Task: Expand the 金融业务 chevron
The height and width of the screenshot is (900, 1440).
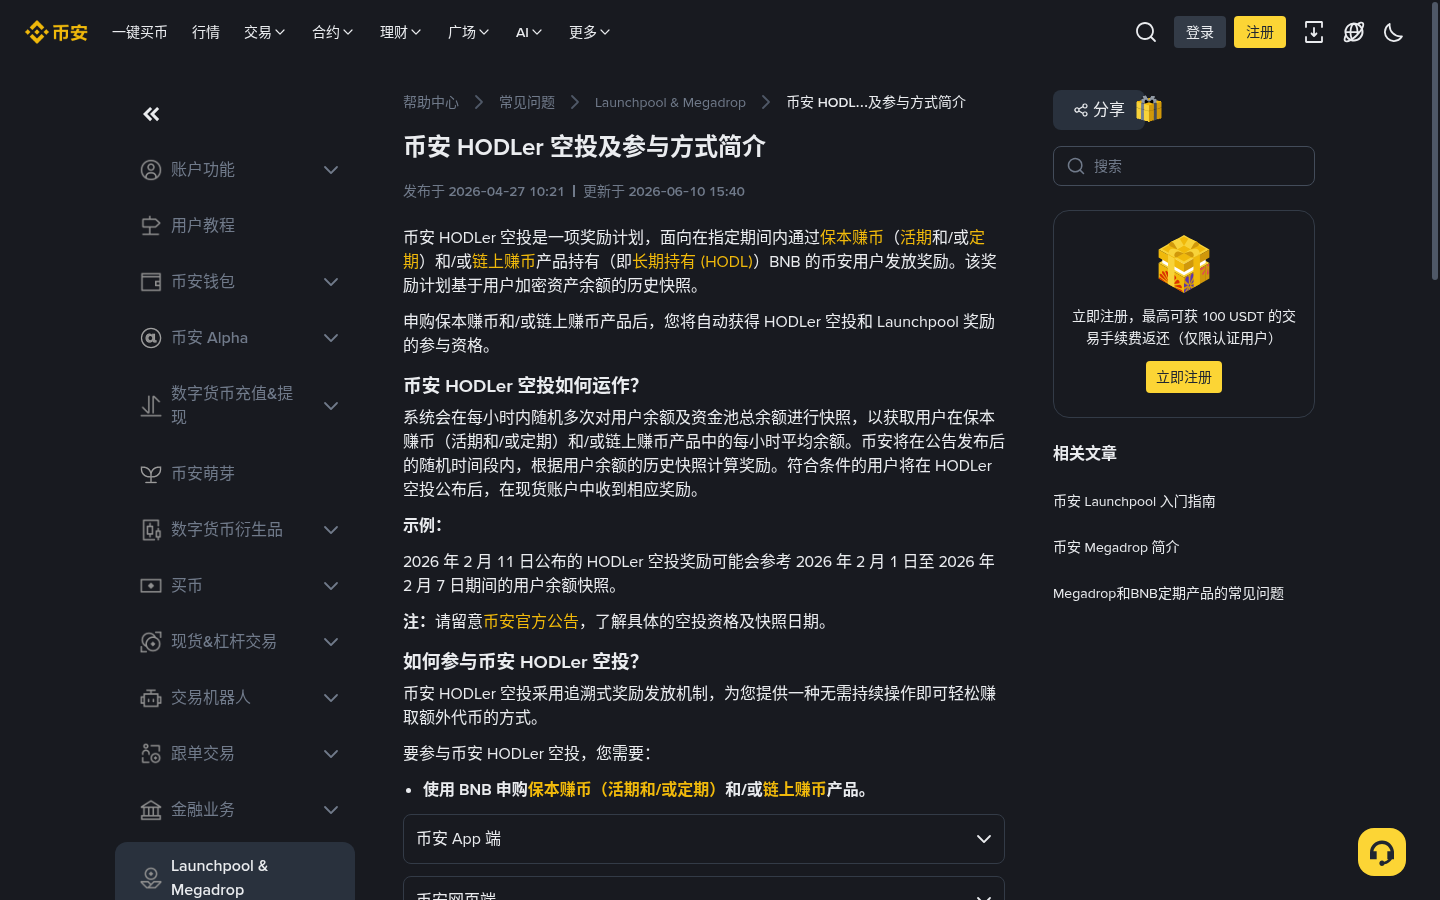Action: coord(331,810)
